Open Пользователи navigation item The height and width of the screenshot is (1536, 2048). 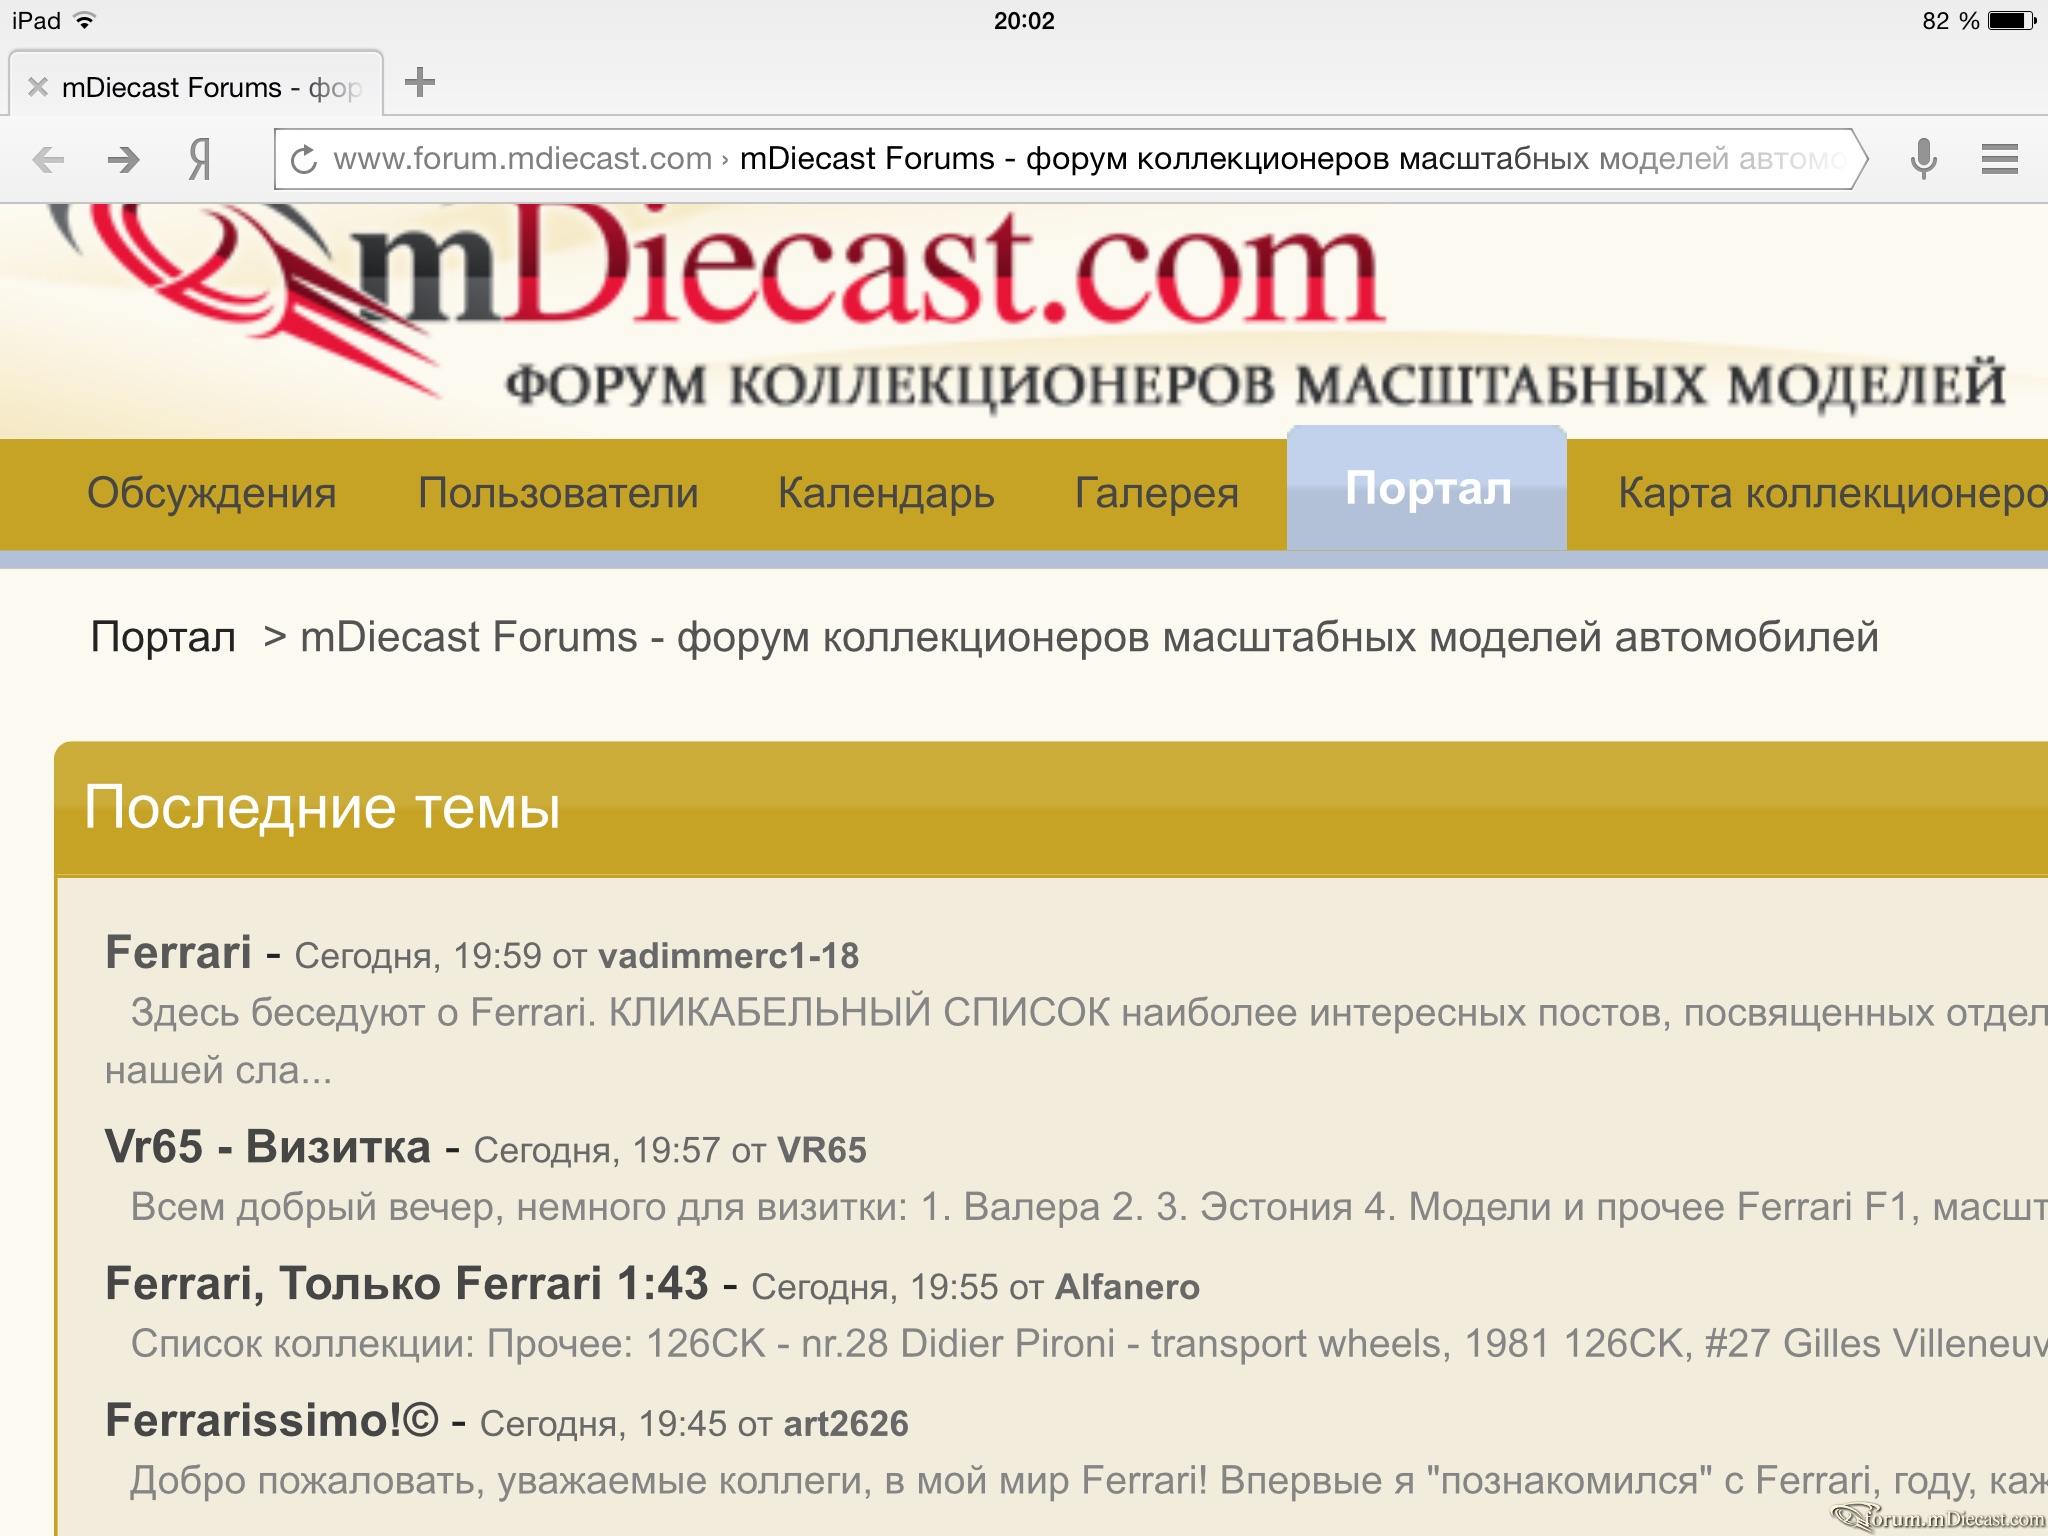[558, 493]
